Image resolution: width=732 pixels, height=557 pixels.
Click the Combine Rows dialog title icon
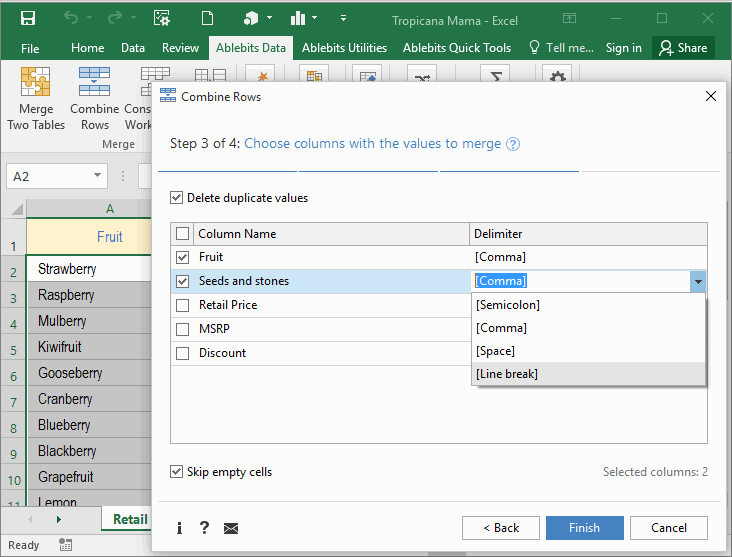[168, 95]
